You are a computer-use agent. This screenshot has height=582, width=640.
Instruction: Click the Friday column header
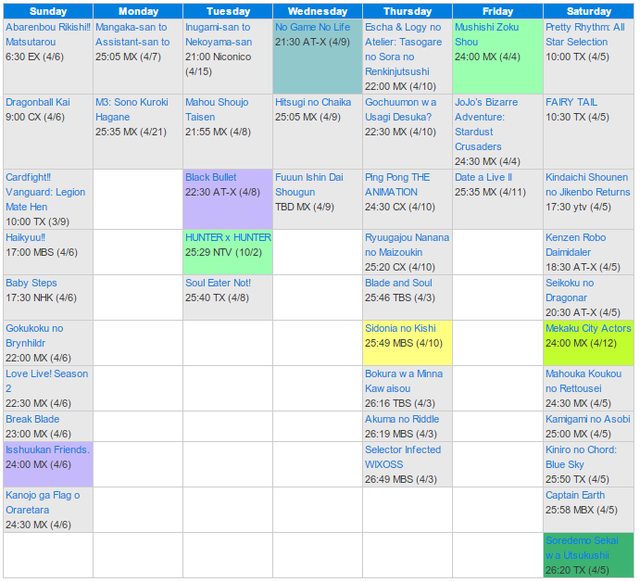click(498, 11)
